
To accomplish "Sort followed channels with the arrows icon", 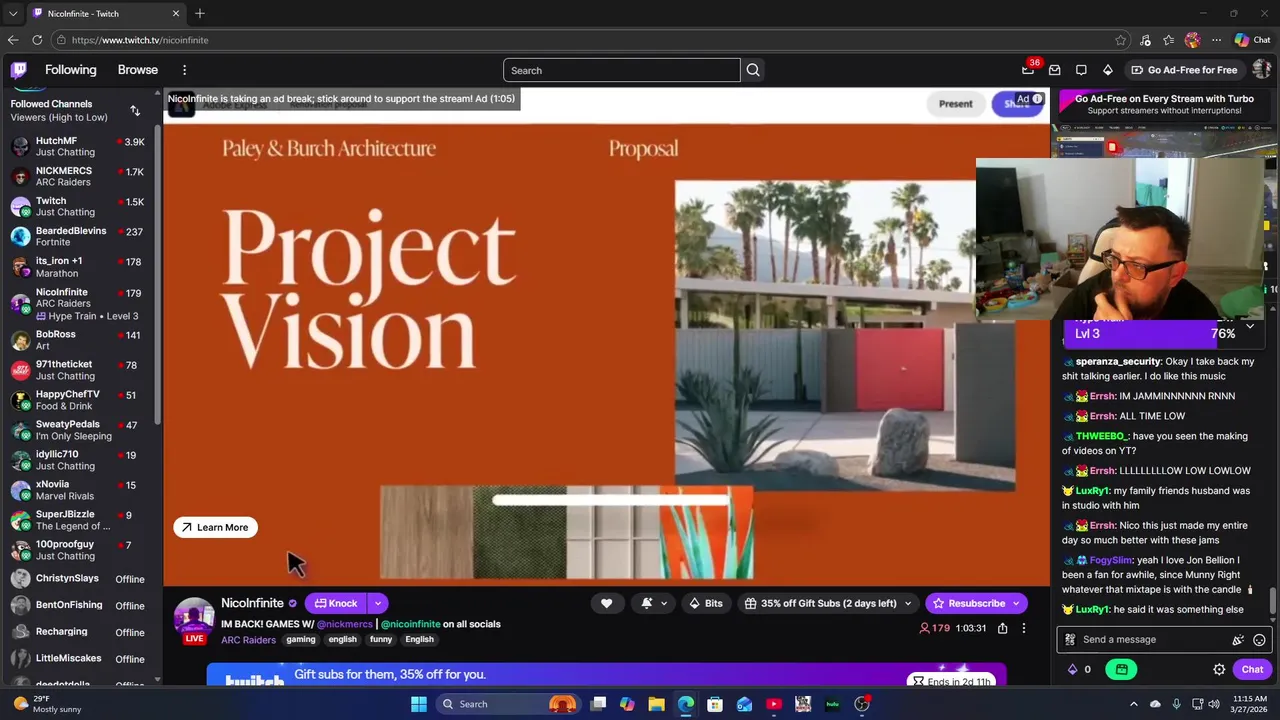I will tap(135, 110).
